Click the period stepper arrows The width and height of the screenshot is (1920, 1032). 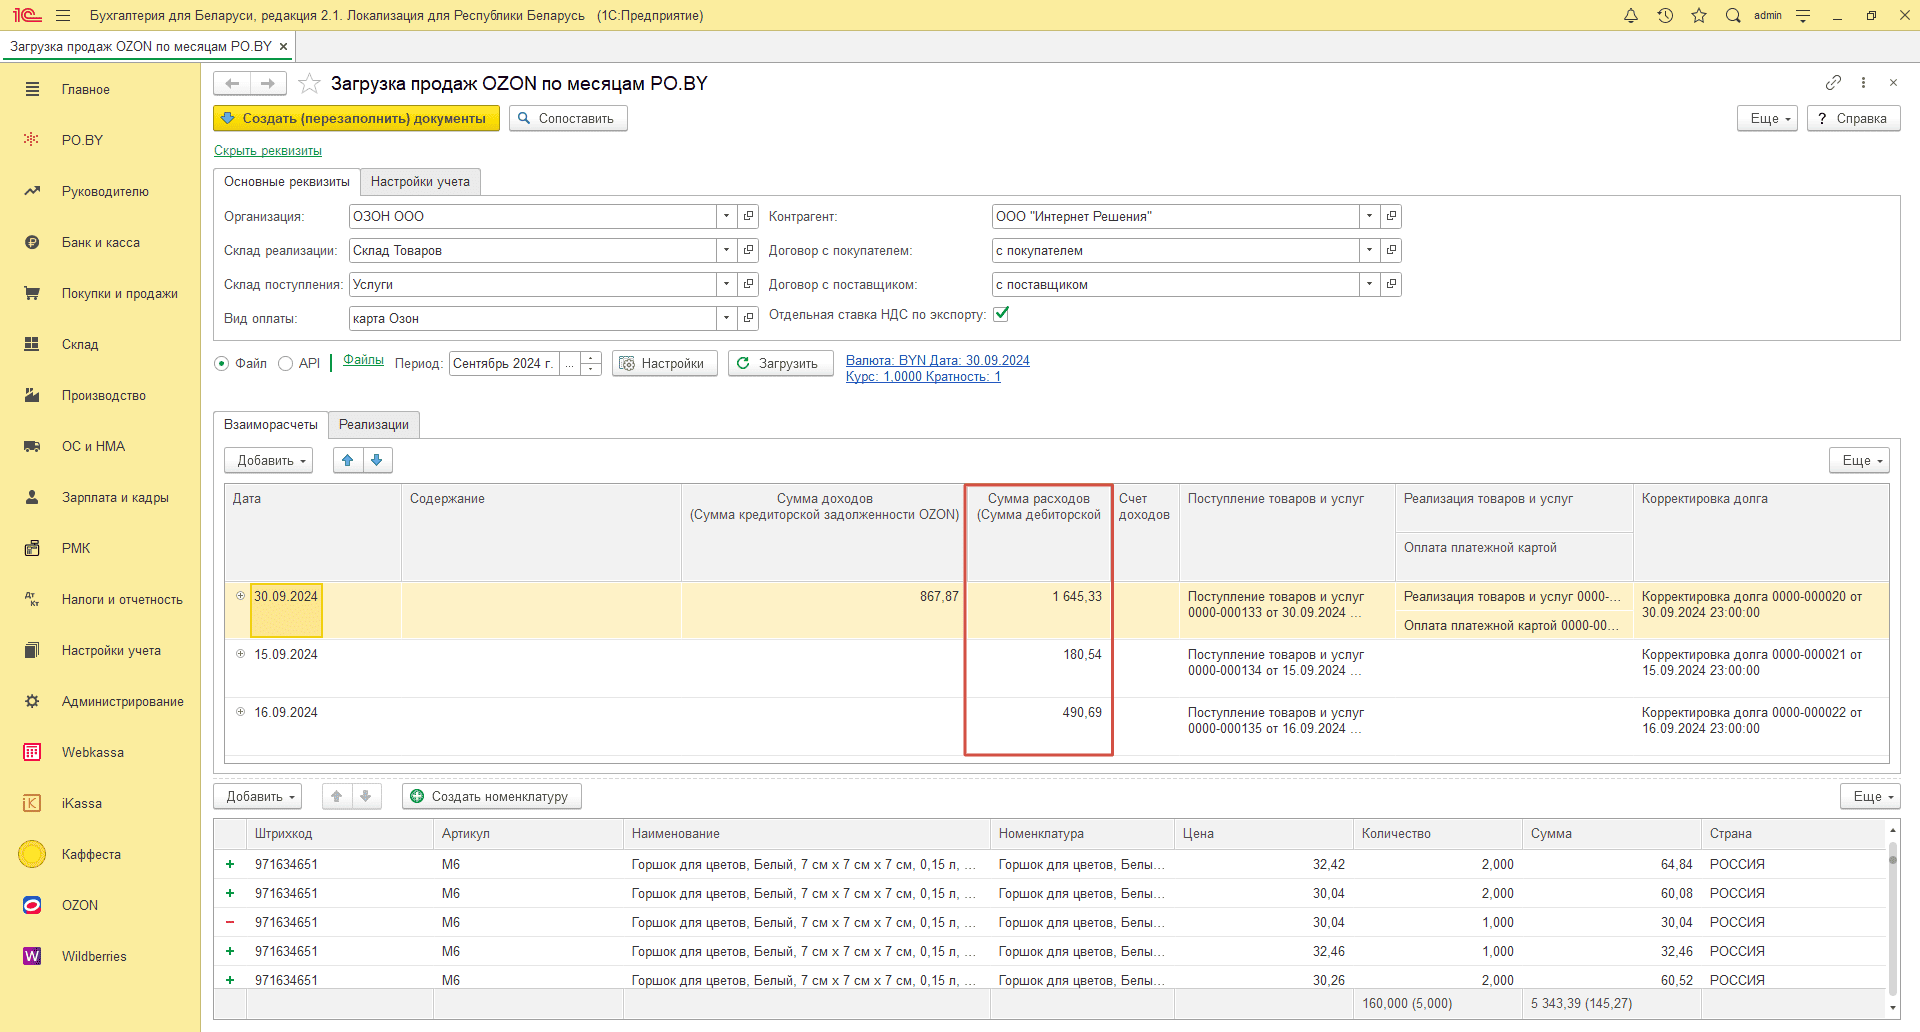[x=591, y=364]
